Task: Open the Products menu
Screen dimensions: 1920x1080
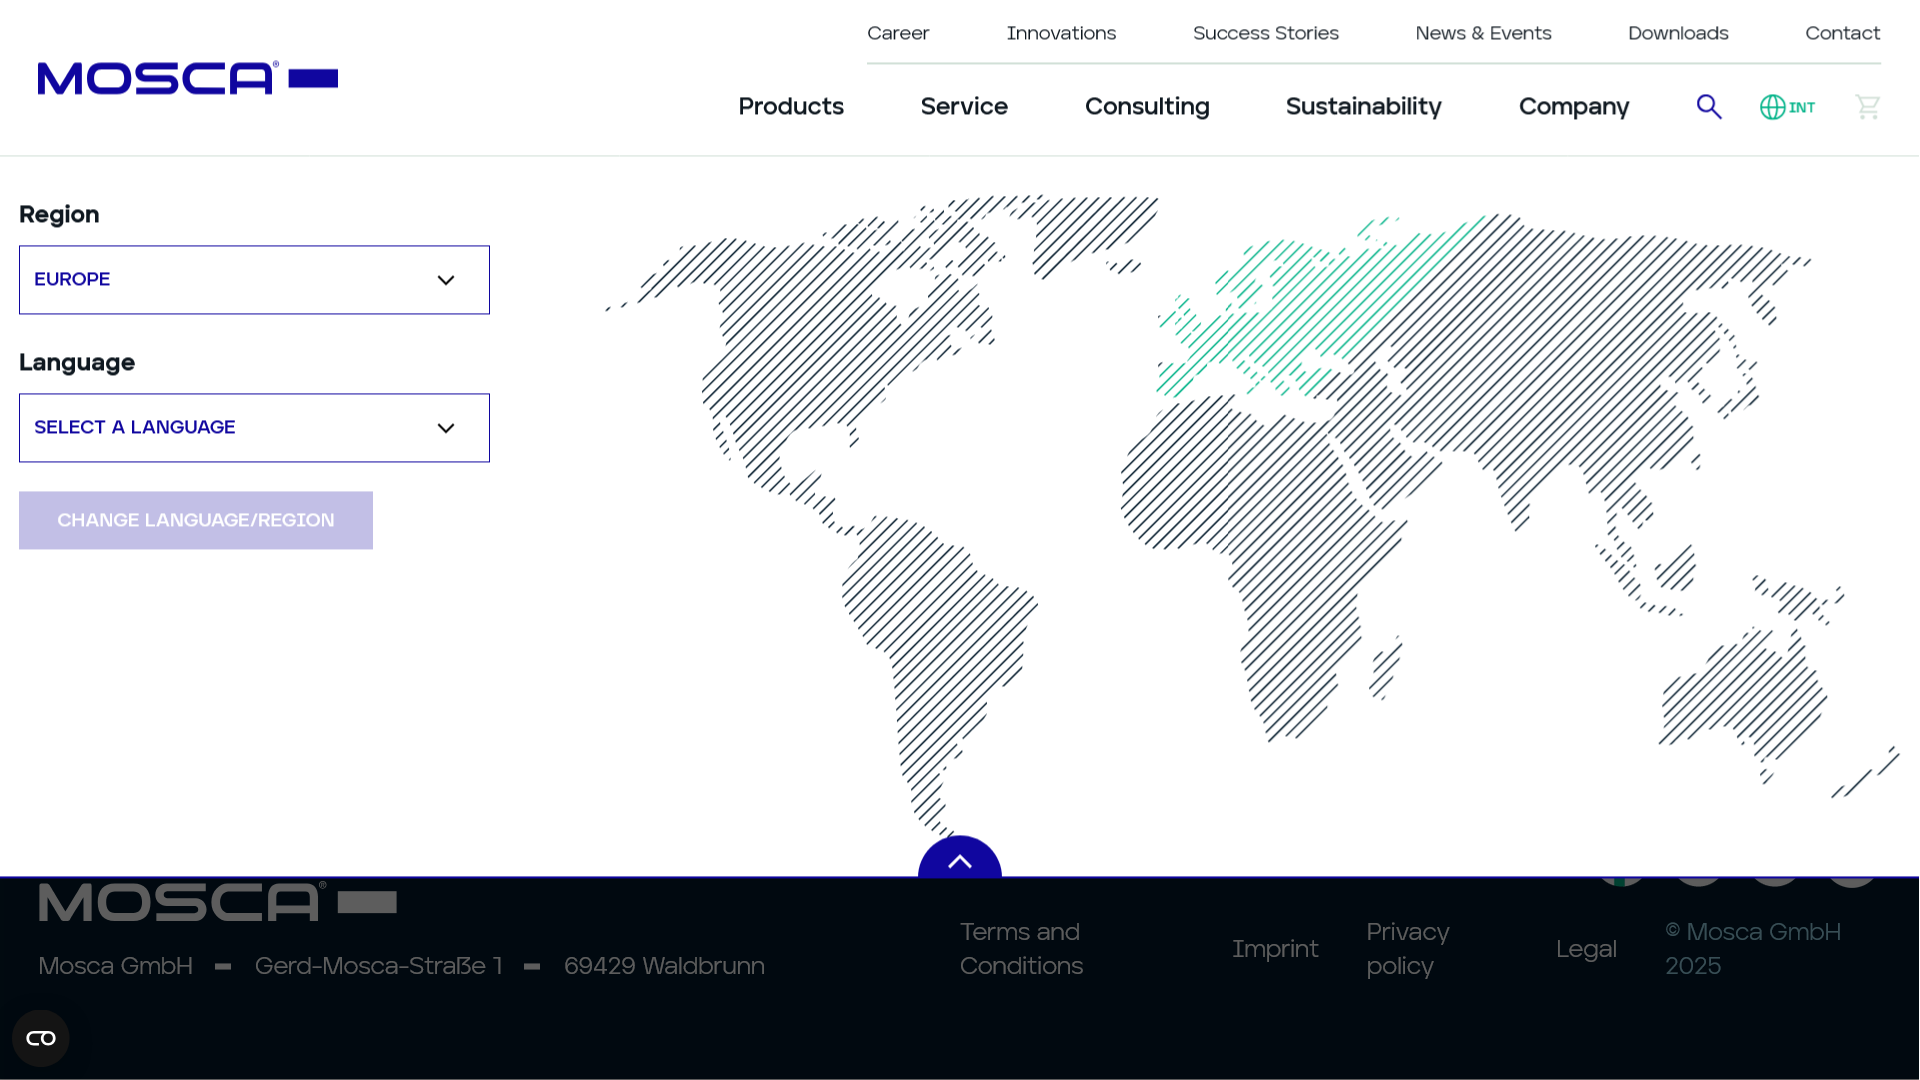Action: [x=790, y=107]
